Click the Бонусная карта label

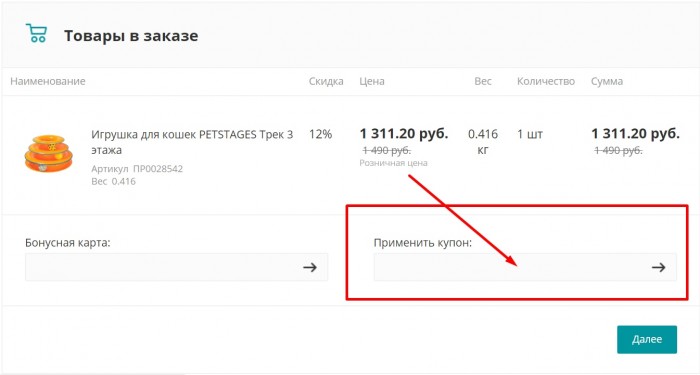tap(67, 243)
